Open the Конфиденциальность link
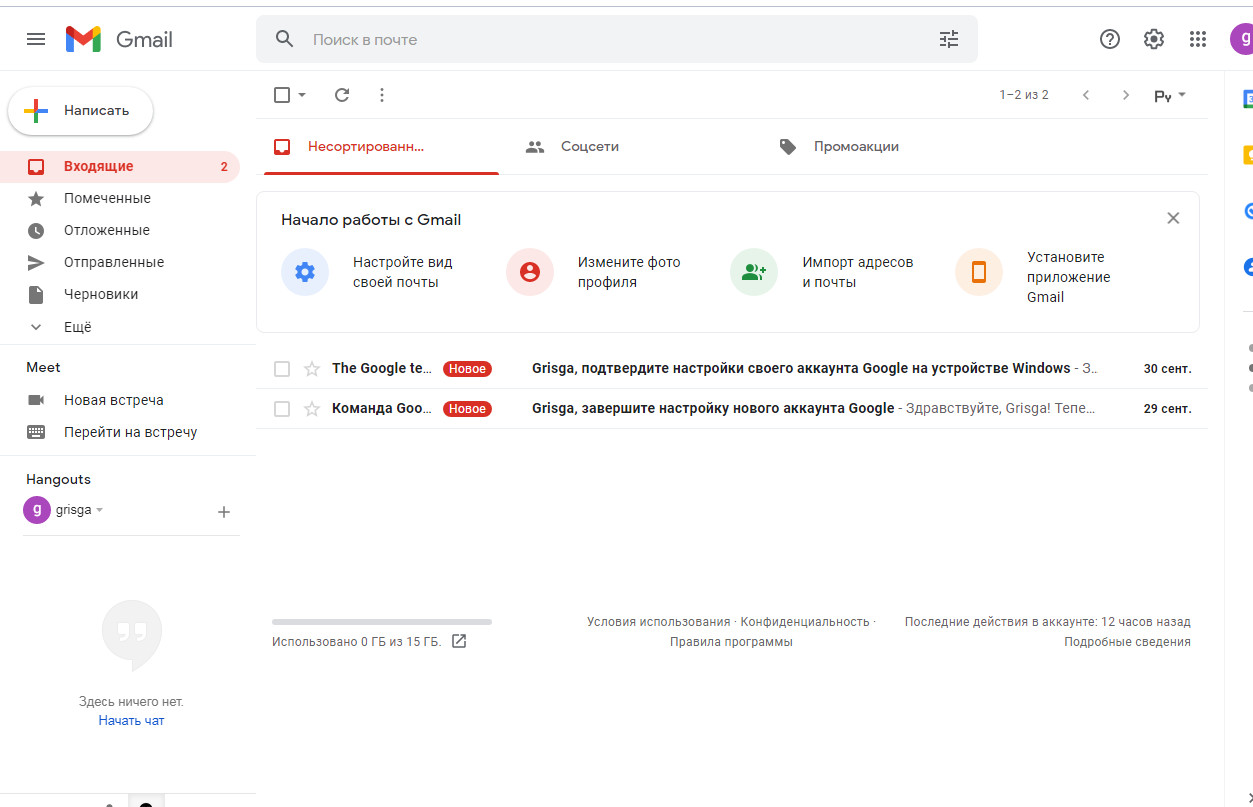 pos(805,622)
